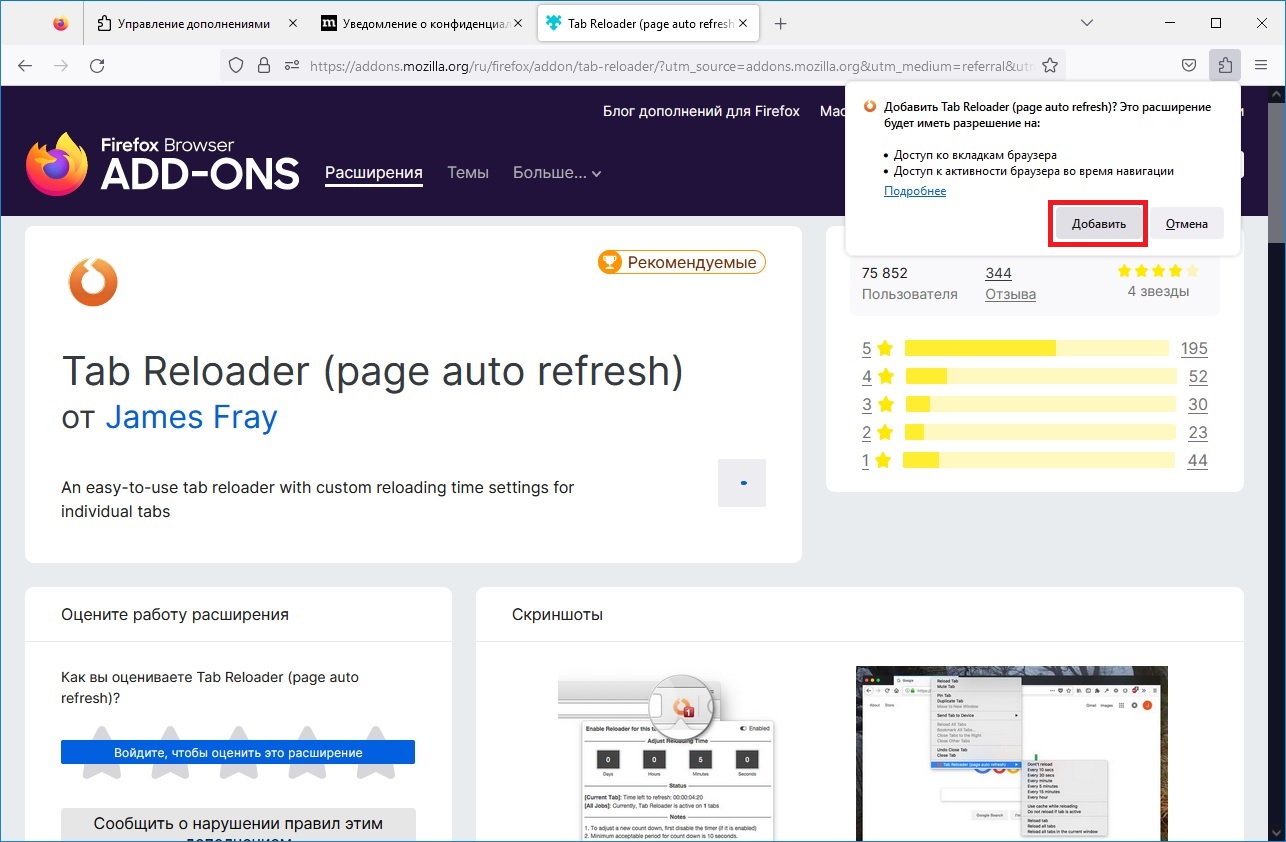Open the Pocket save icon
This screenshot has height=842, width=1286.
click(x=1189, y=66)
